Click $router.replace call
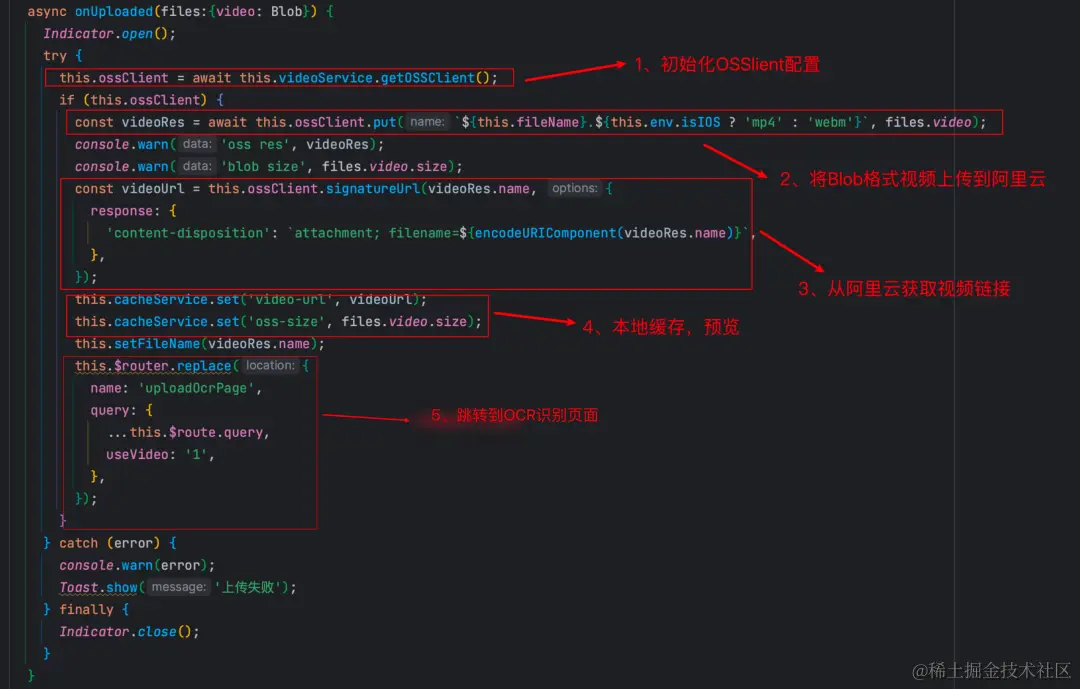Image resolution: width=1080 pixels, height=689 pixels. 153,365
